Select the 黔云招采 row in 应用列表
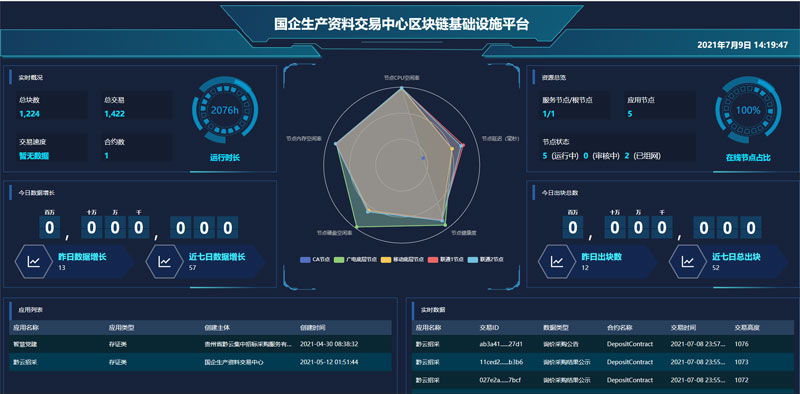This screenshot has width=800, height=394. click(x=200, y=362)
